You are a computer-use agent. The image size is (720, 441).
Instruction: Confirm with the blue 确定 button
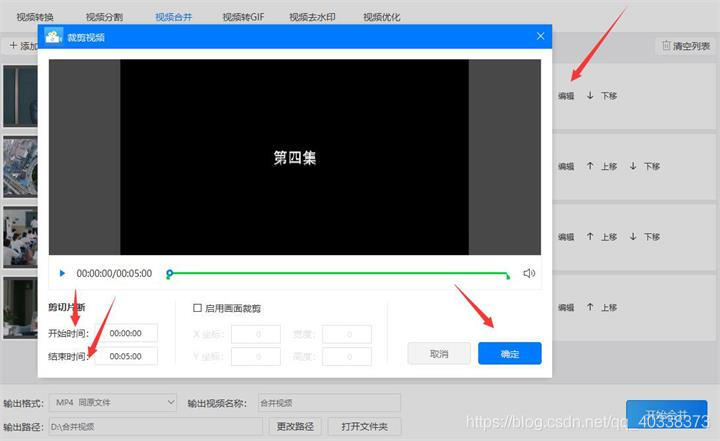click(510, 354)
